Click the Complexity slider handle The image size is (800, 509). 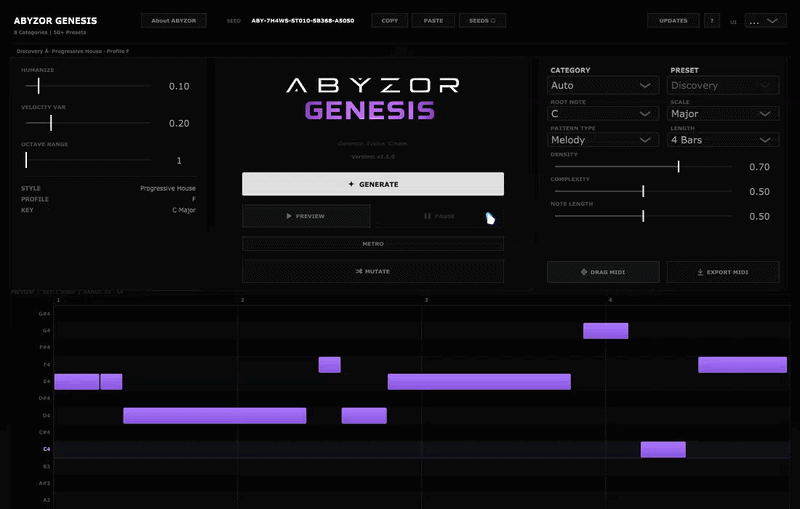[x=643, y=191]
